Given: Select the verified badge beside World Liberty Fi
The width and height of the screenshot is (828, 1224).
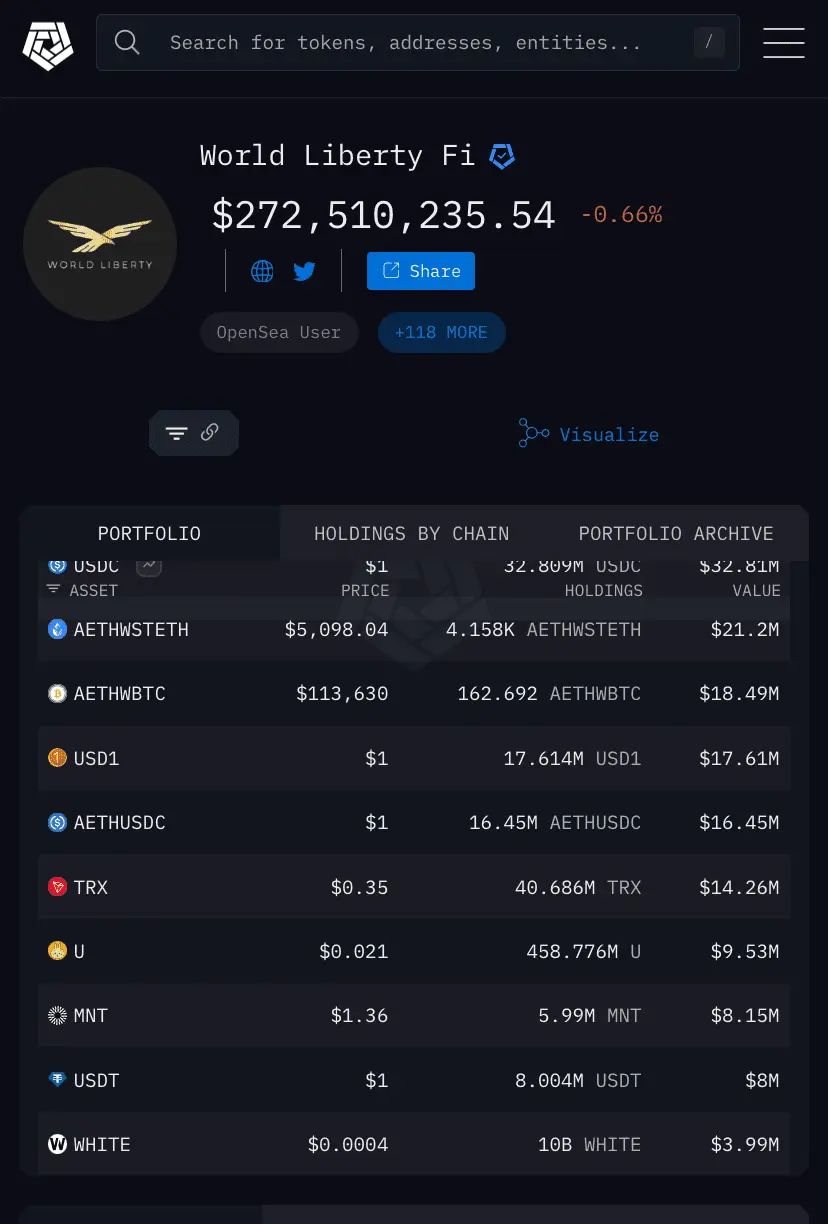Looking at the screenshot, I should [x=502, y=156].
